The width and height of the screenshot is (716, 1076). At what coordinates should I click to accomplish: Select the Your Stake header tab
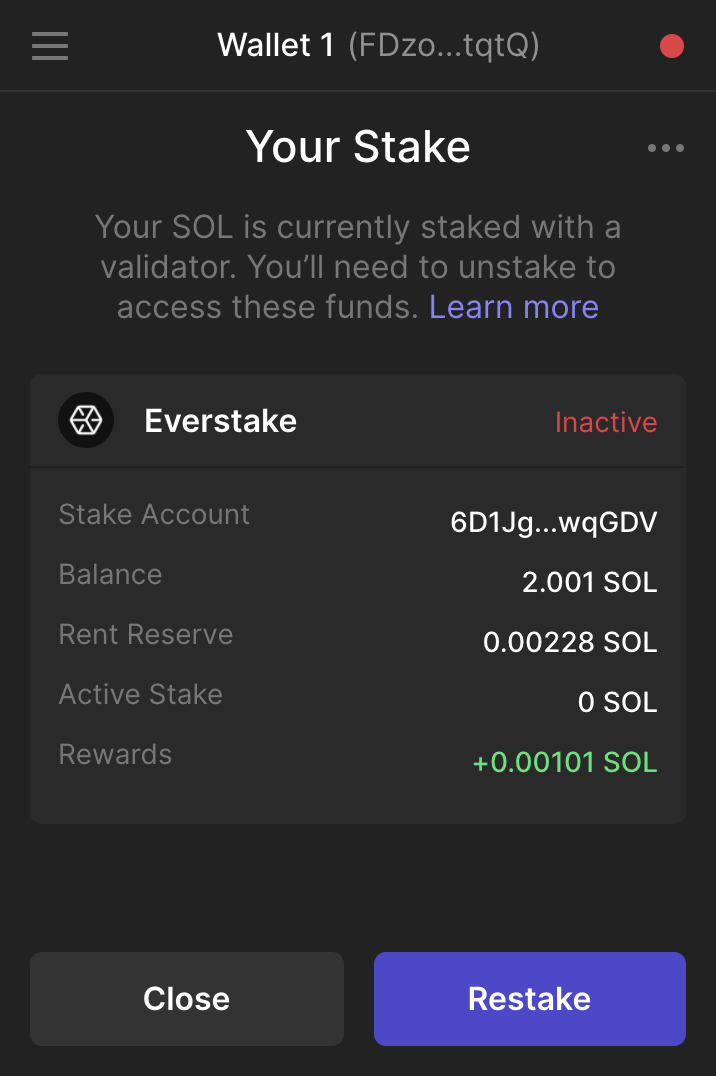[x=358, y=146]
